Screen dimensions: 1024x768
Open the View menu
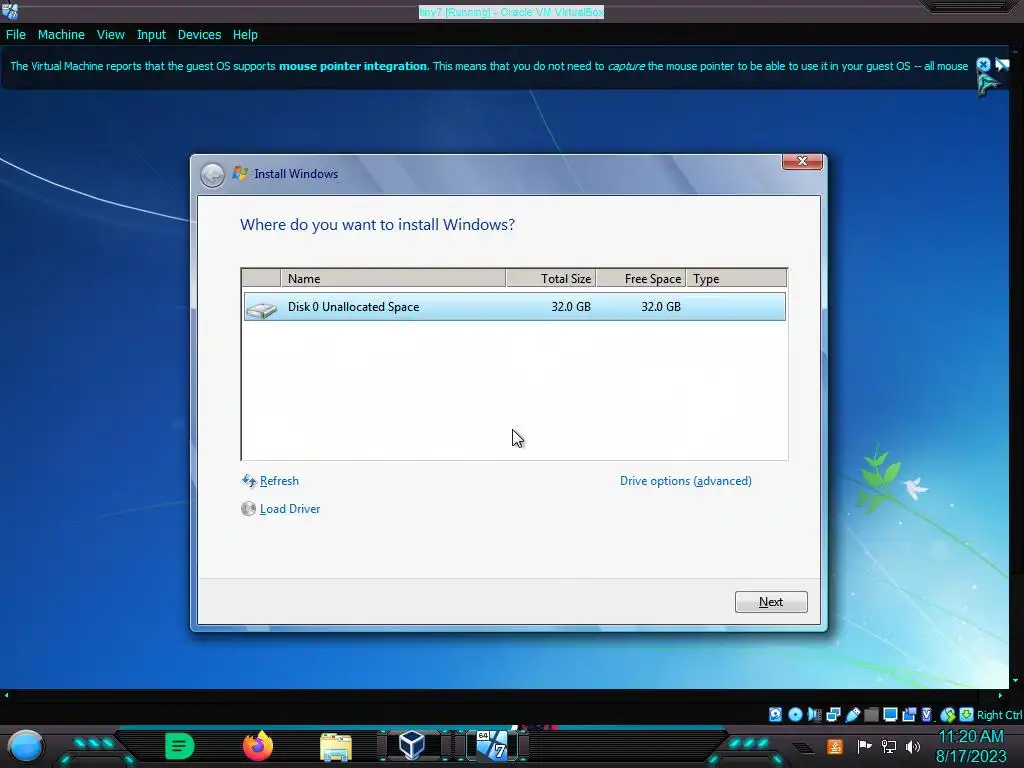(110, 35)
